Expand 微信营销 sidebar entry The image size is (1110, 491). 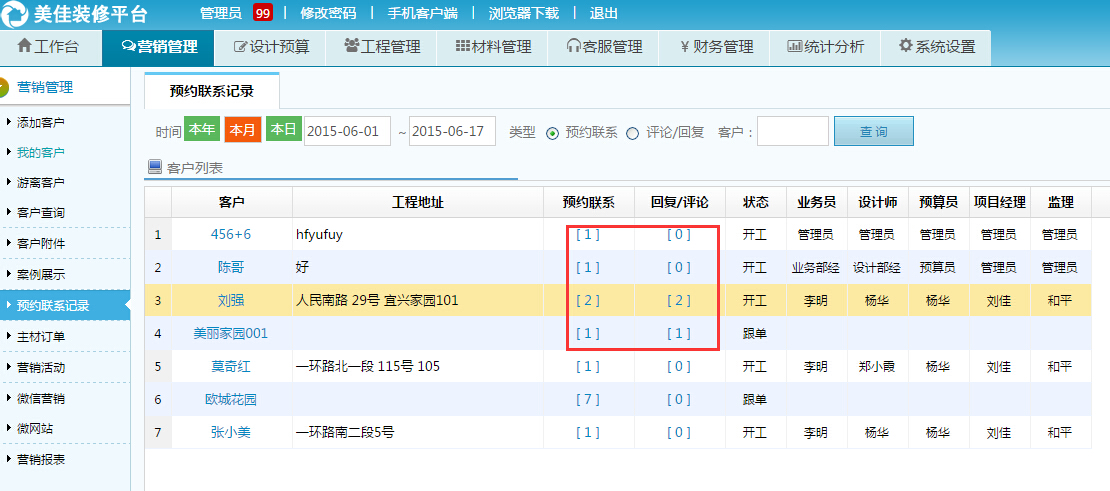[40, 398]
